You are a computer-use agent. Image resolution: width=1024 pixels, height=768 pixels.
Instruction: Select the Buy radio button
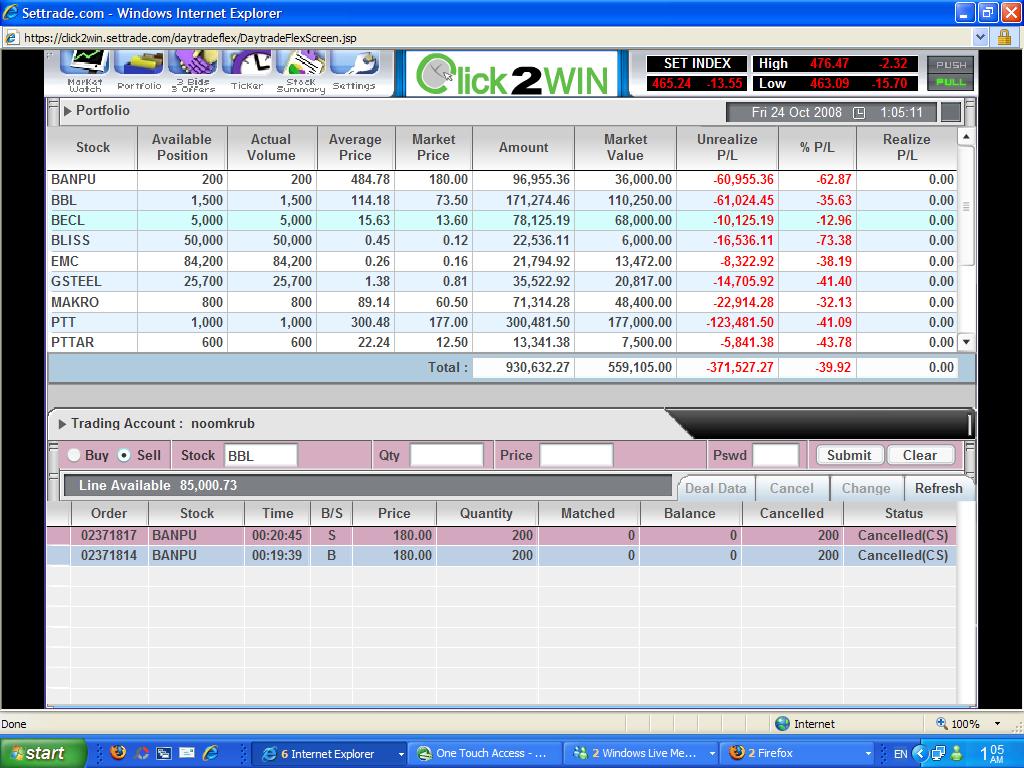pos(74,455)
